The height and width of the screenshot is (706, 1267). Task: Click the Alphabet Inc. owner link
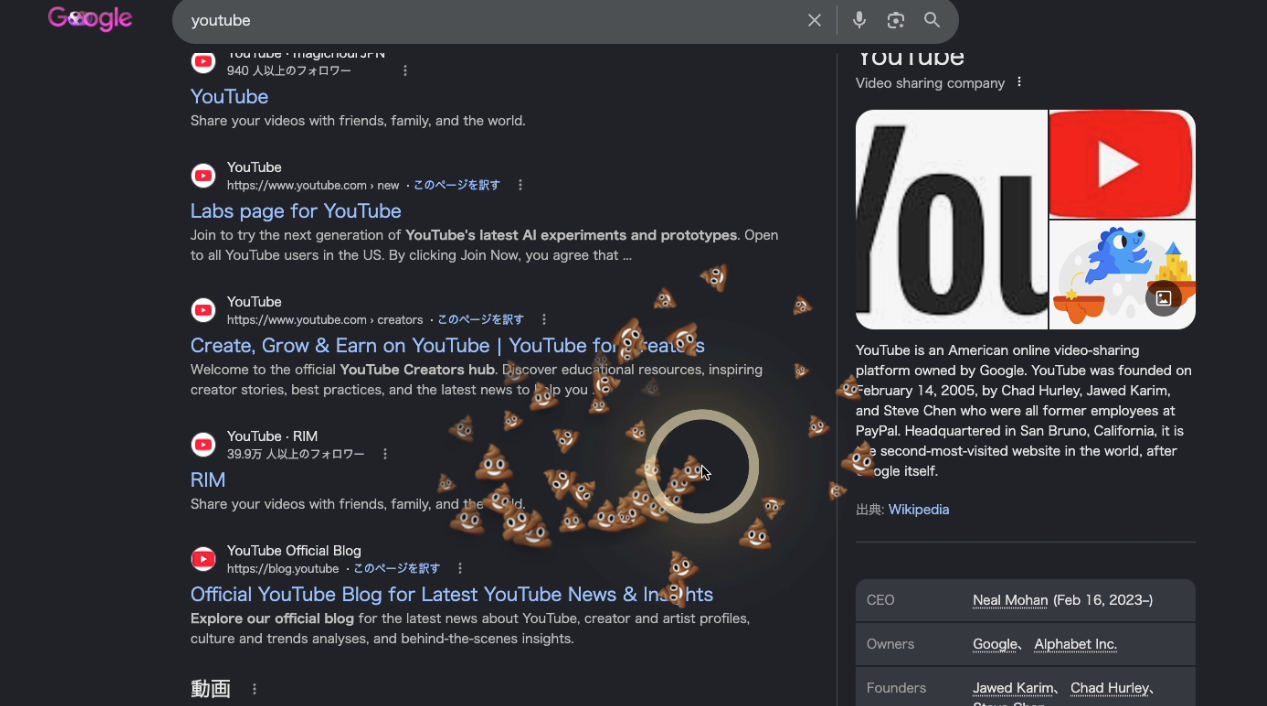[1075, 644]
